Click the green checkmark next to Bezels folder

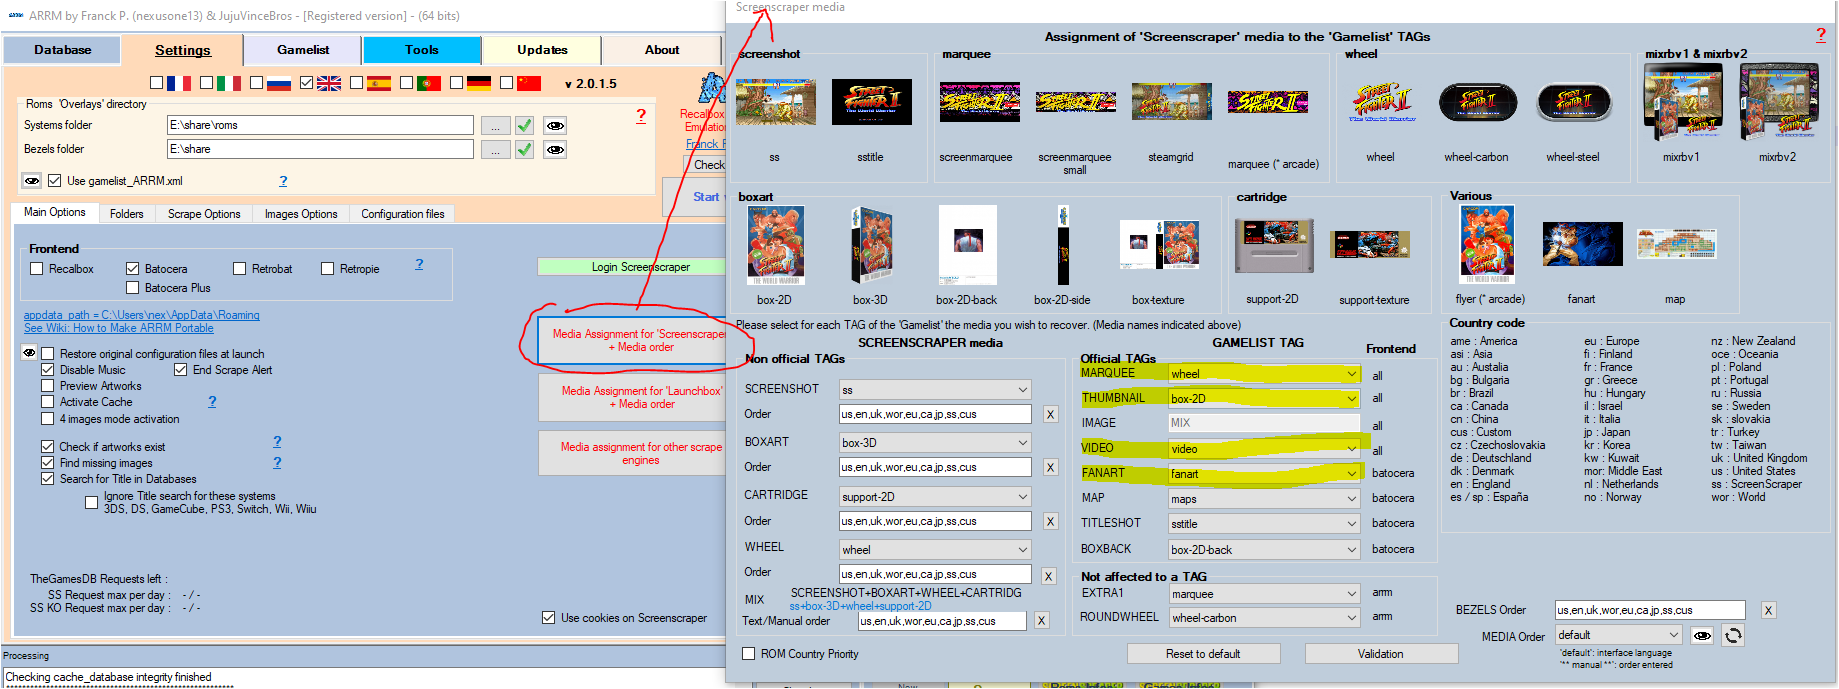tap(524, 149)
